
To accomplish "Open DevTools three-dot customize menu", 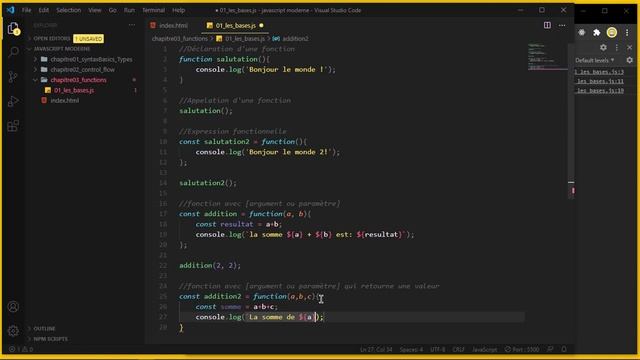I will [617, 48].
